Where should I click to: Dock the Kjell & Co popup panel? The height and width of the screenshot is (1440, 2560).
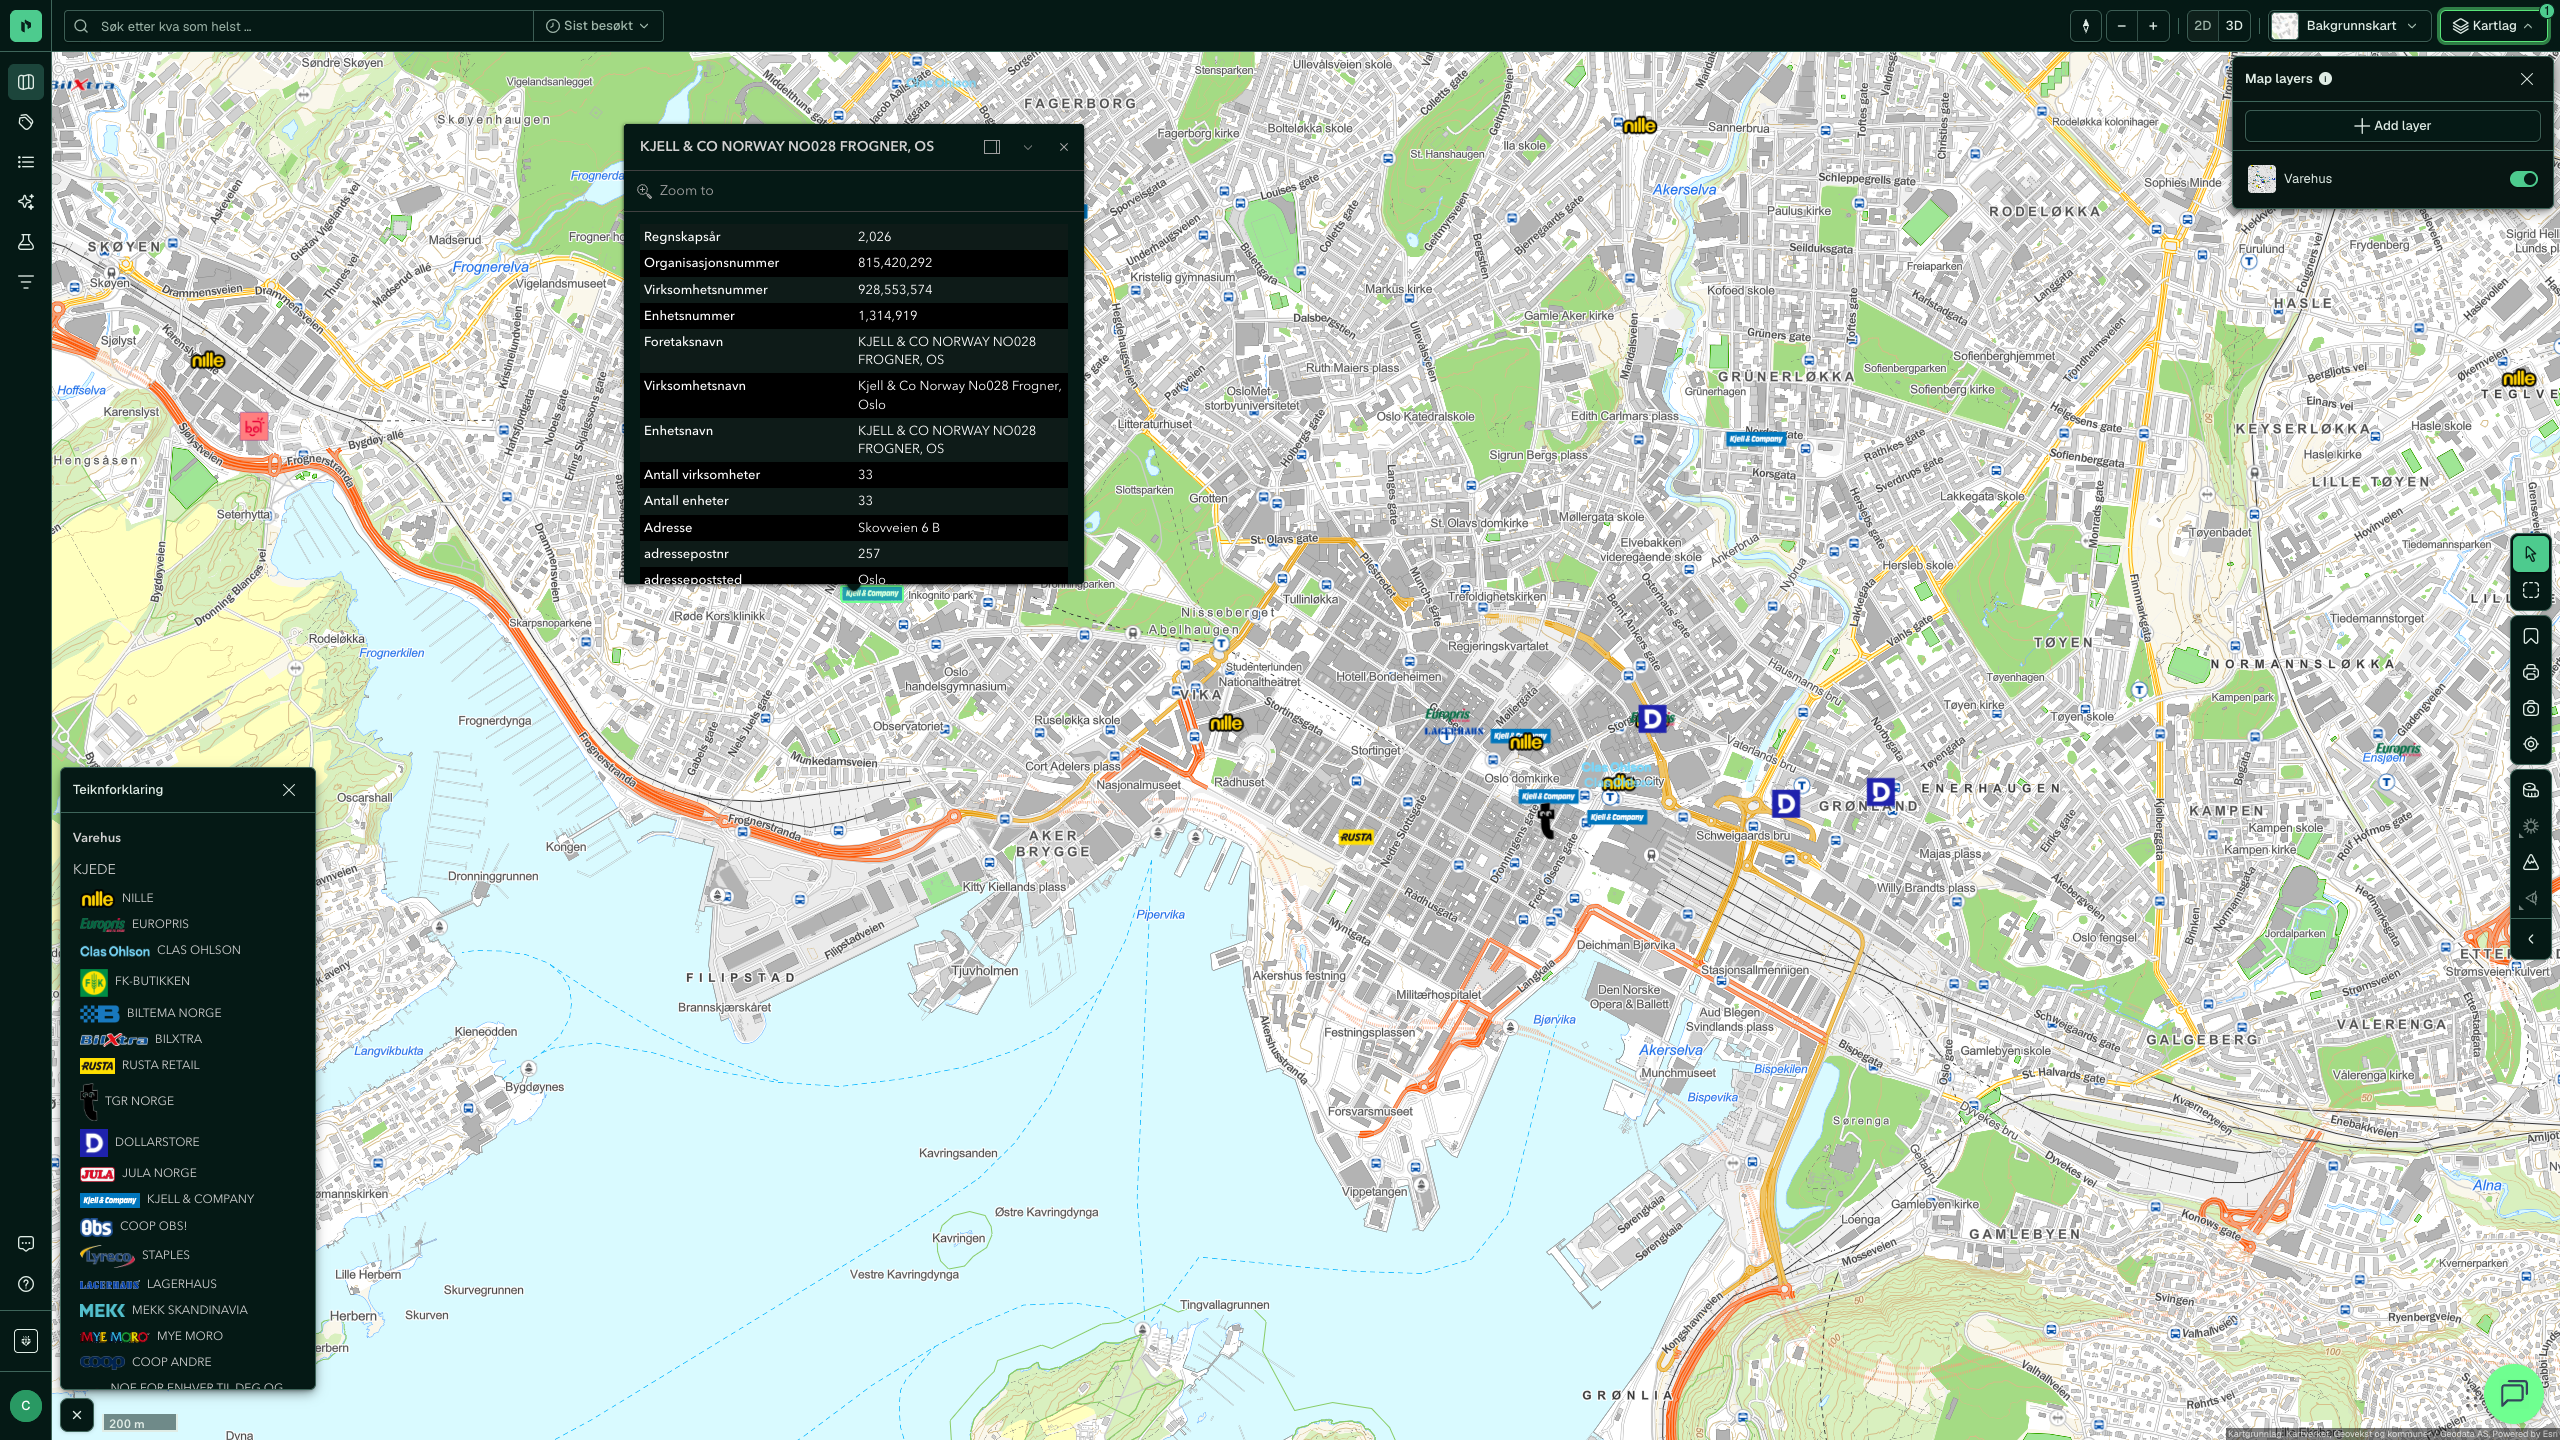point(992,147)
